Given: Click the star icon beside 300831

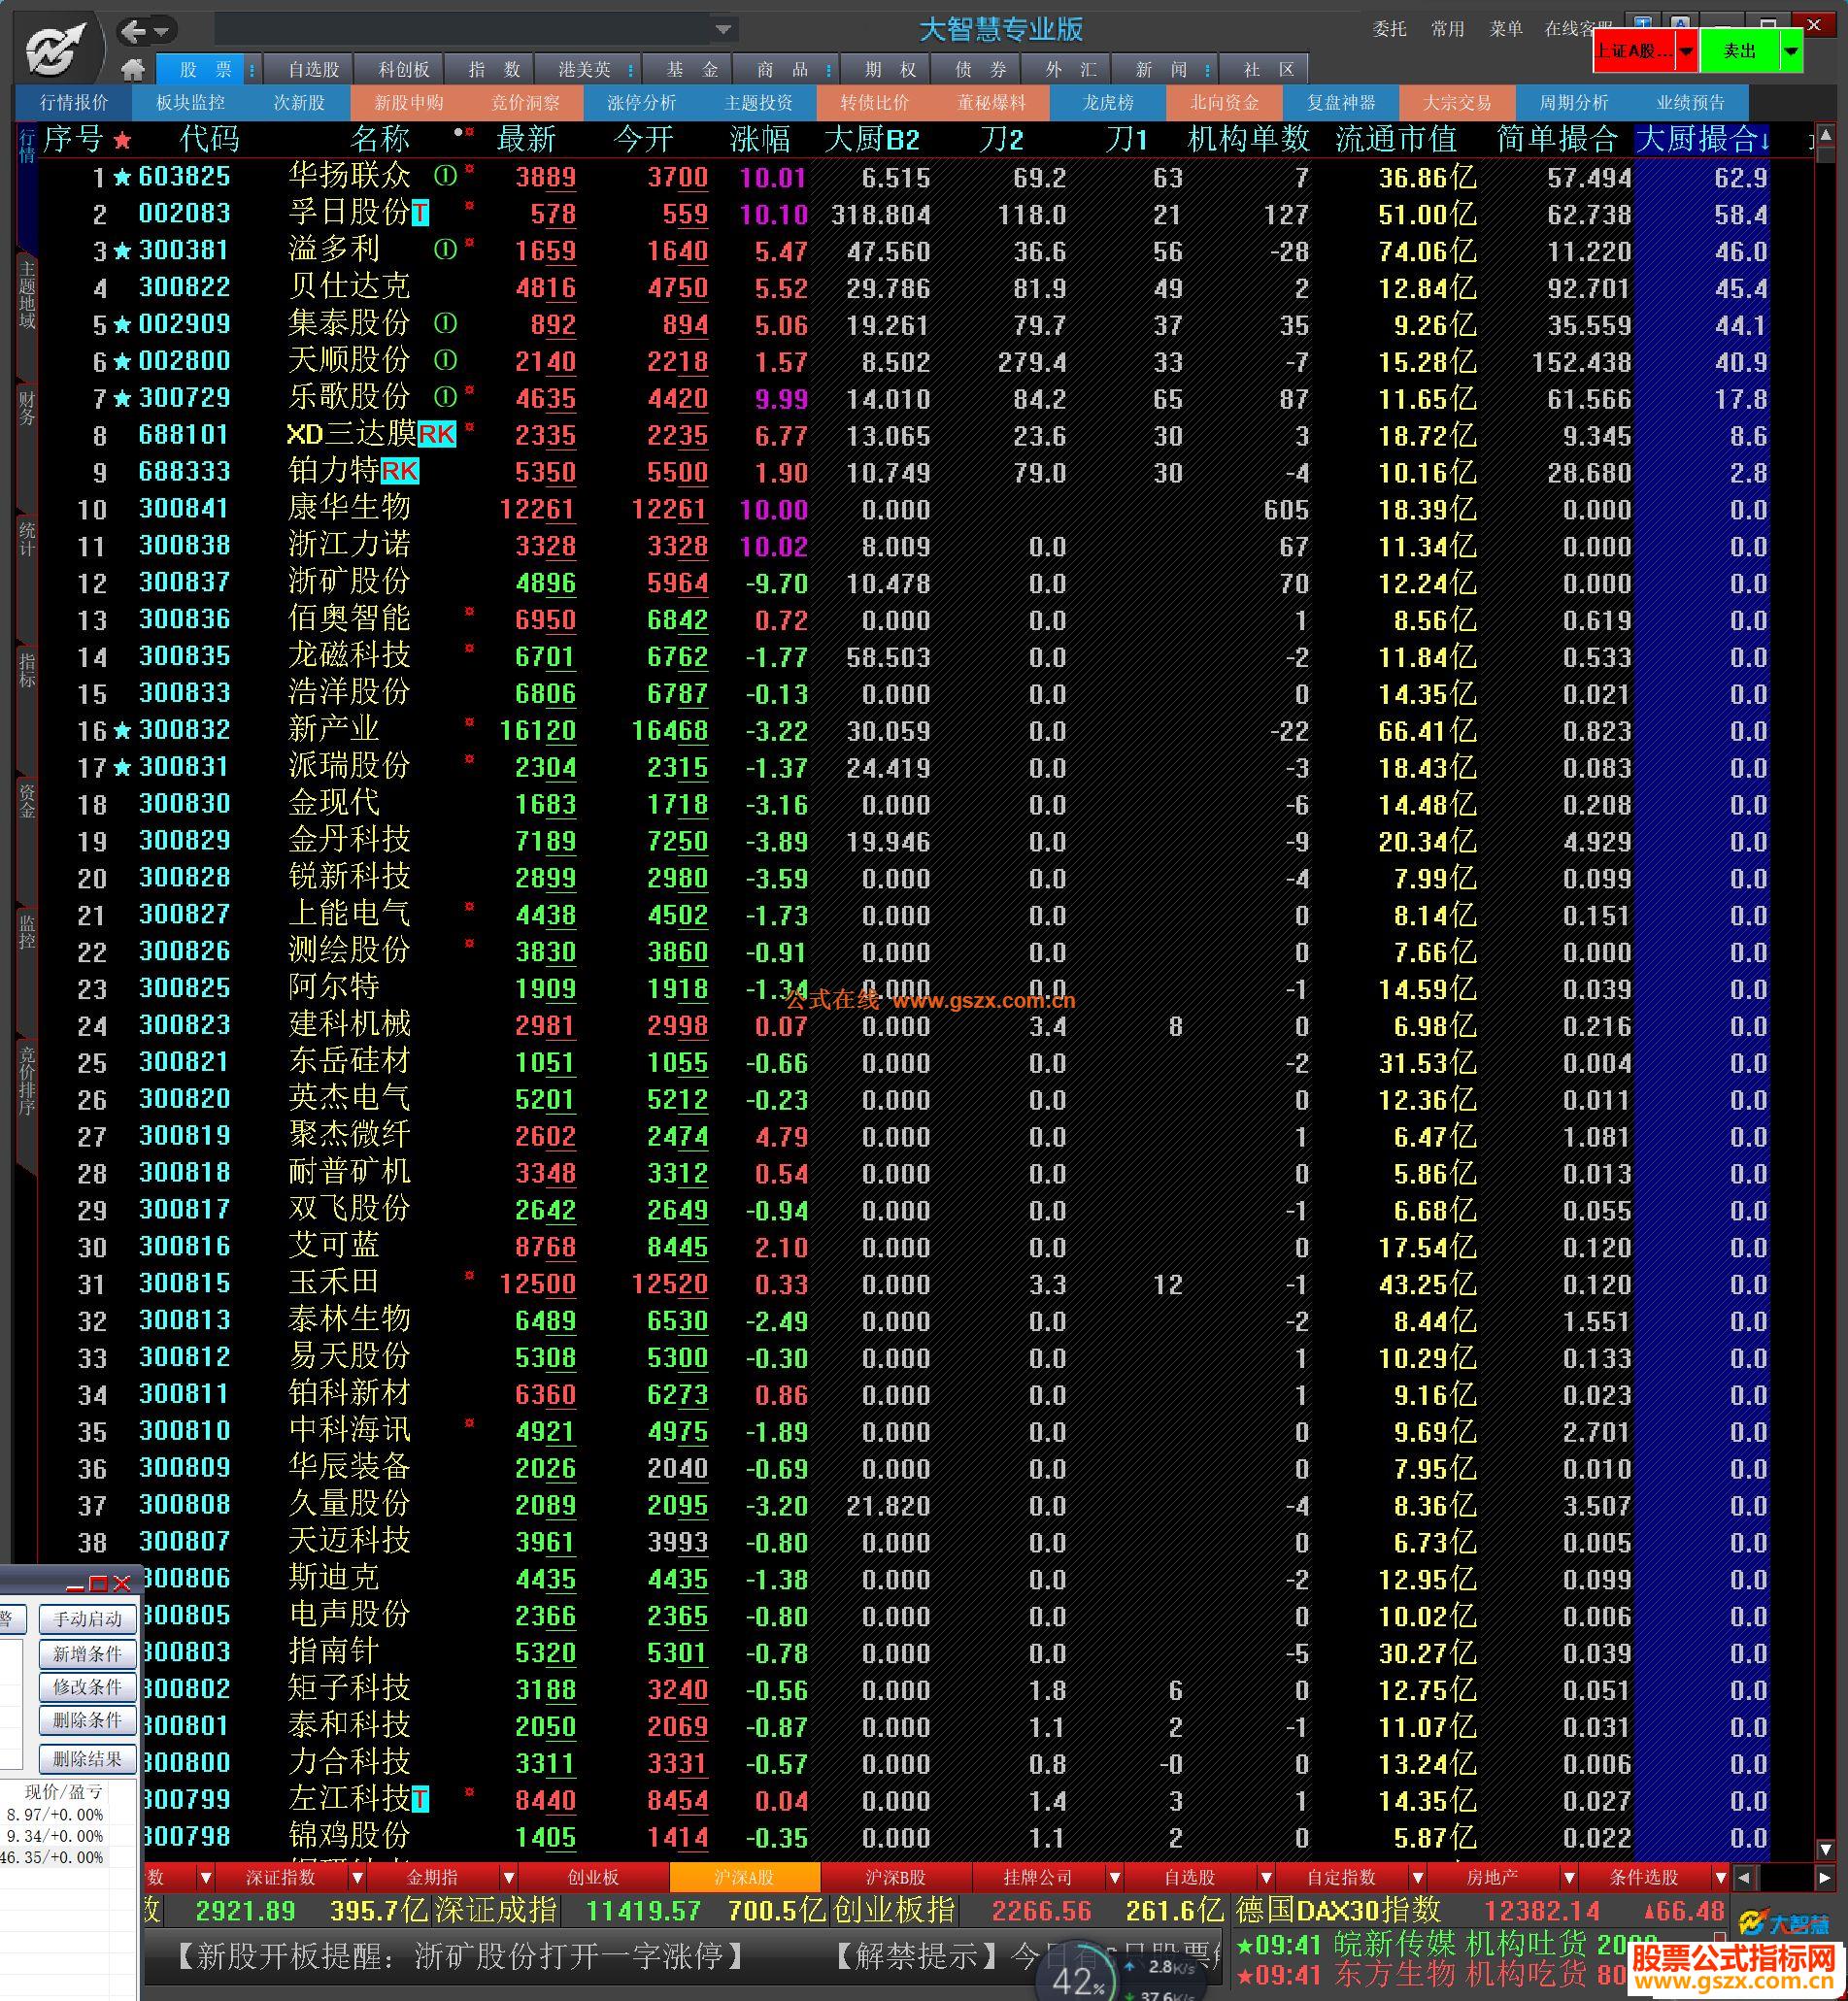Looking at the screenshot, I should (122, 768).
